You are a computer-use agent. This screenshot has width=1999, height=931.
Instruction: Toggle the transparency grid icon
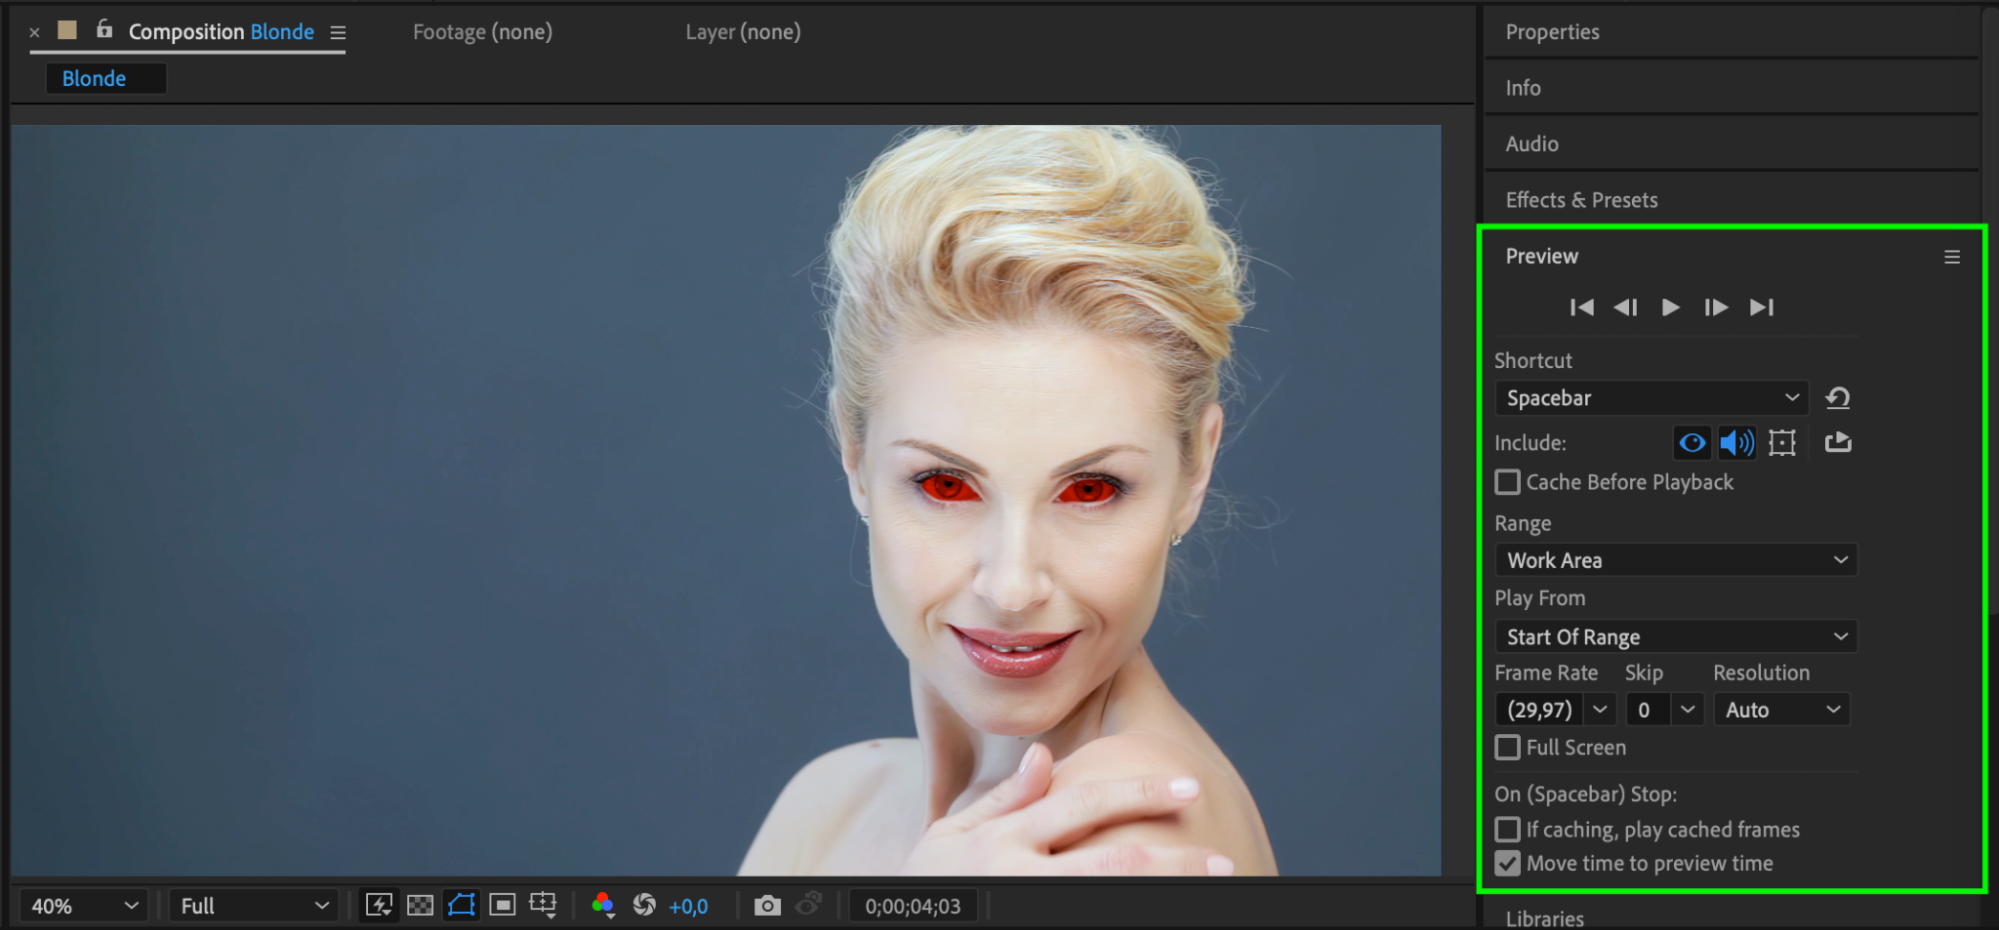[420, 906]
